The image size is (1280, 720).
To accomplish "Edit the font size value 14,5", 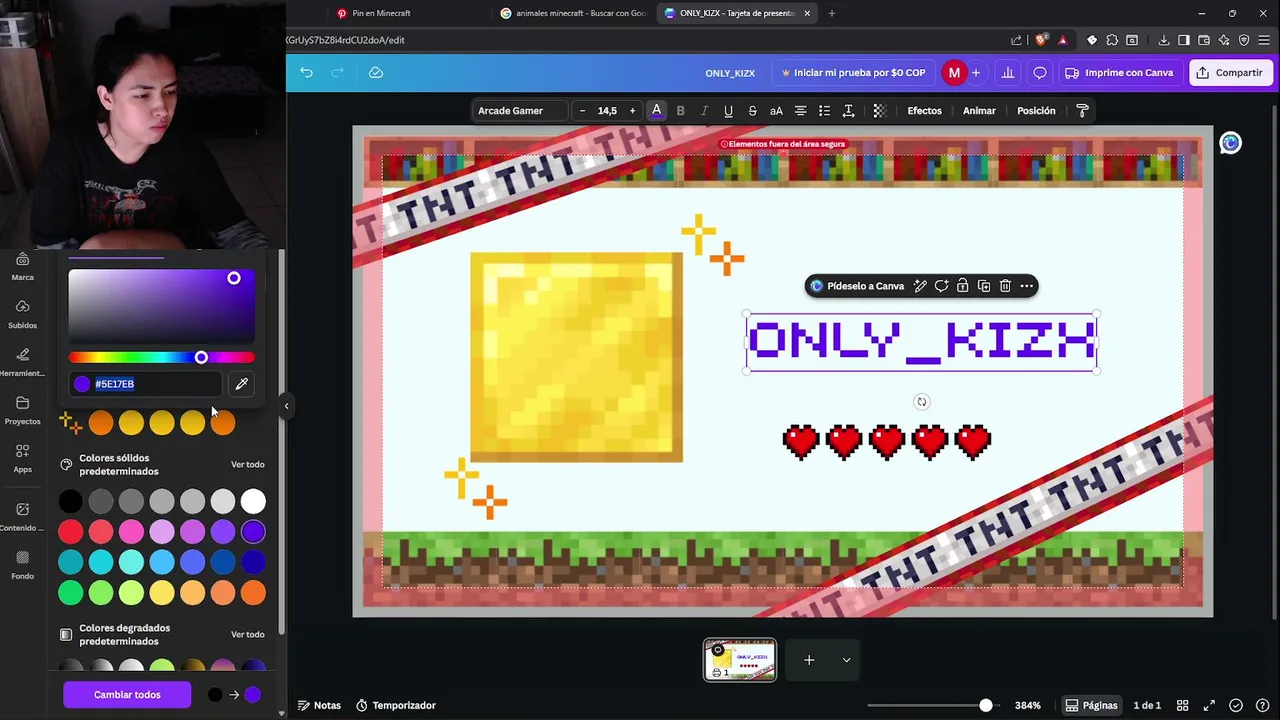I will pos(607,111).
